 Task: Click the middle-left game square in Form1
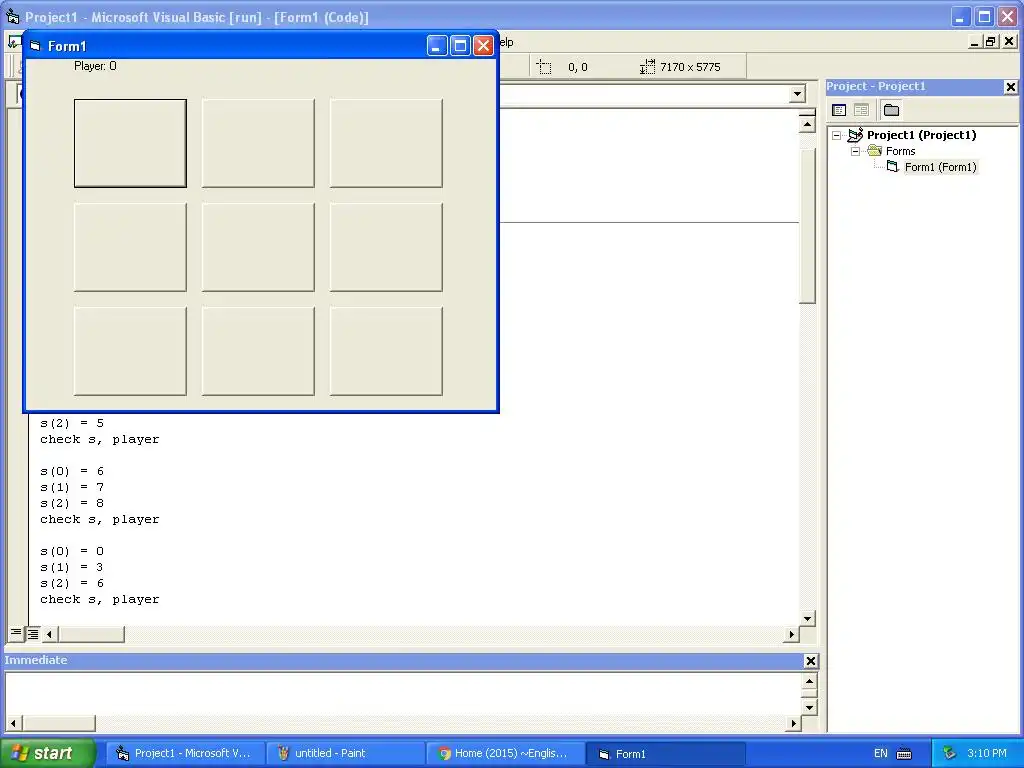coord(130,247)
